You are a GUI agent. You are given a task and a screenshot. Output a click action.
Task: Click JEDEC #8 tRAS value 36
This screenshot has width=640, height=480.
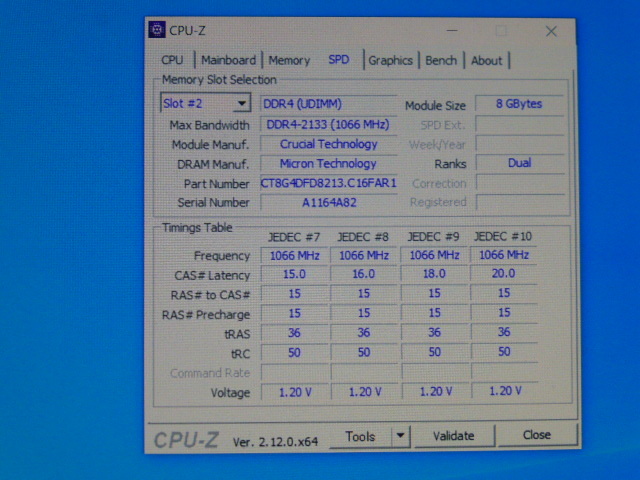click(364, 332)
